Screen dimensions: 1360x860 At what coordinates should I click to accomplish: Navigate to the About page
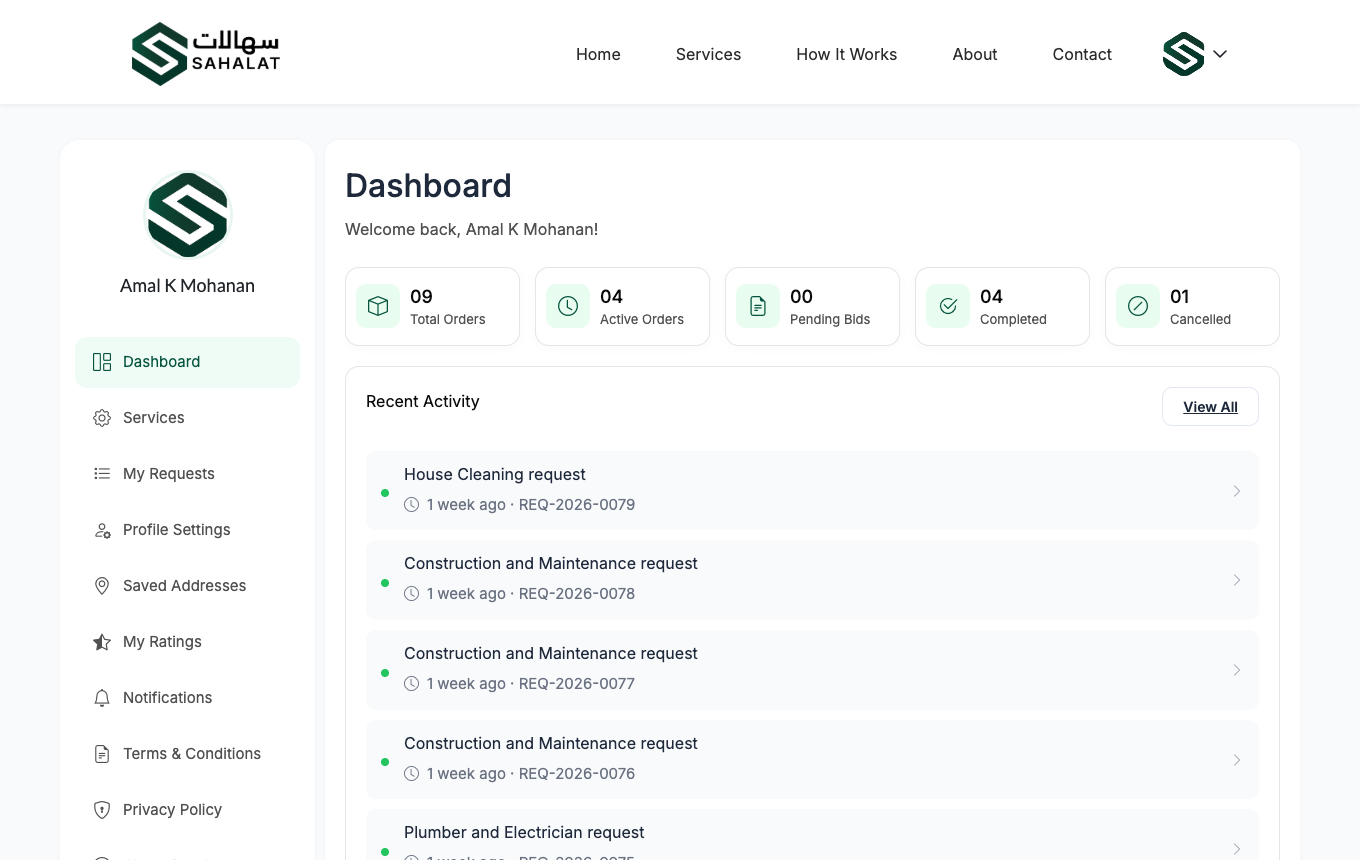point(975,54)
